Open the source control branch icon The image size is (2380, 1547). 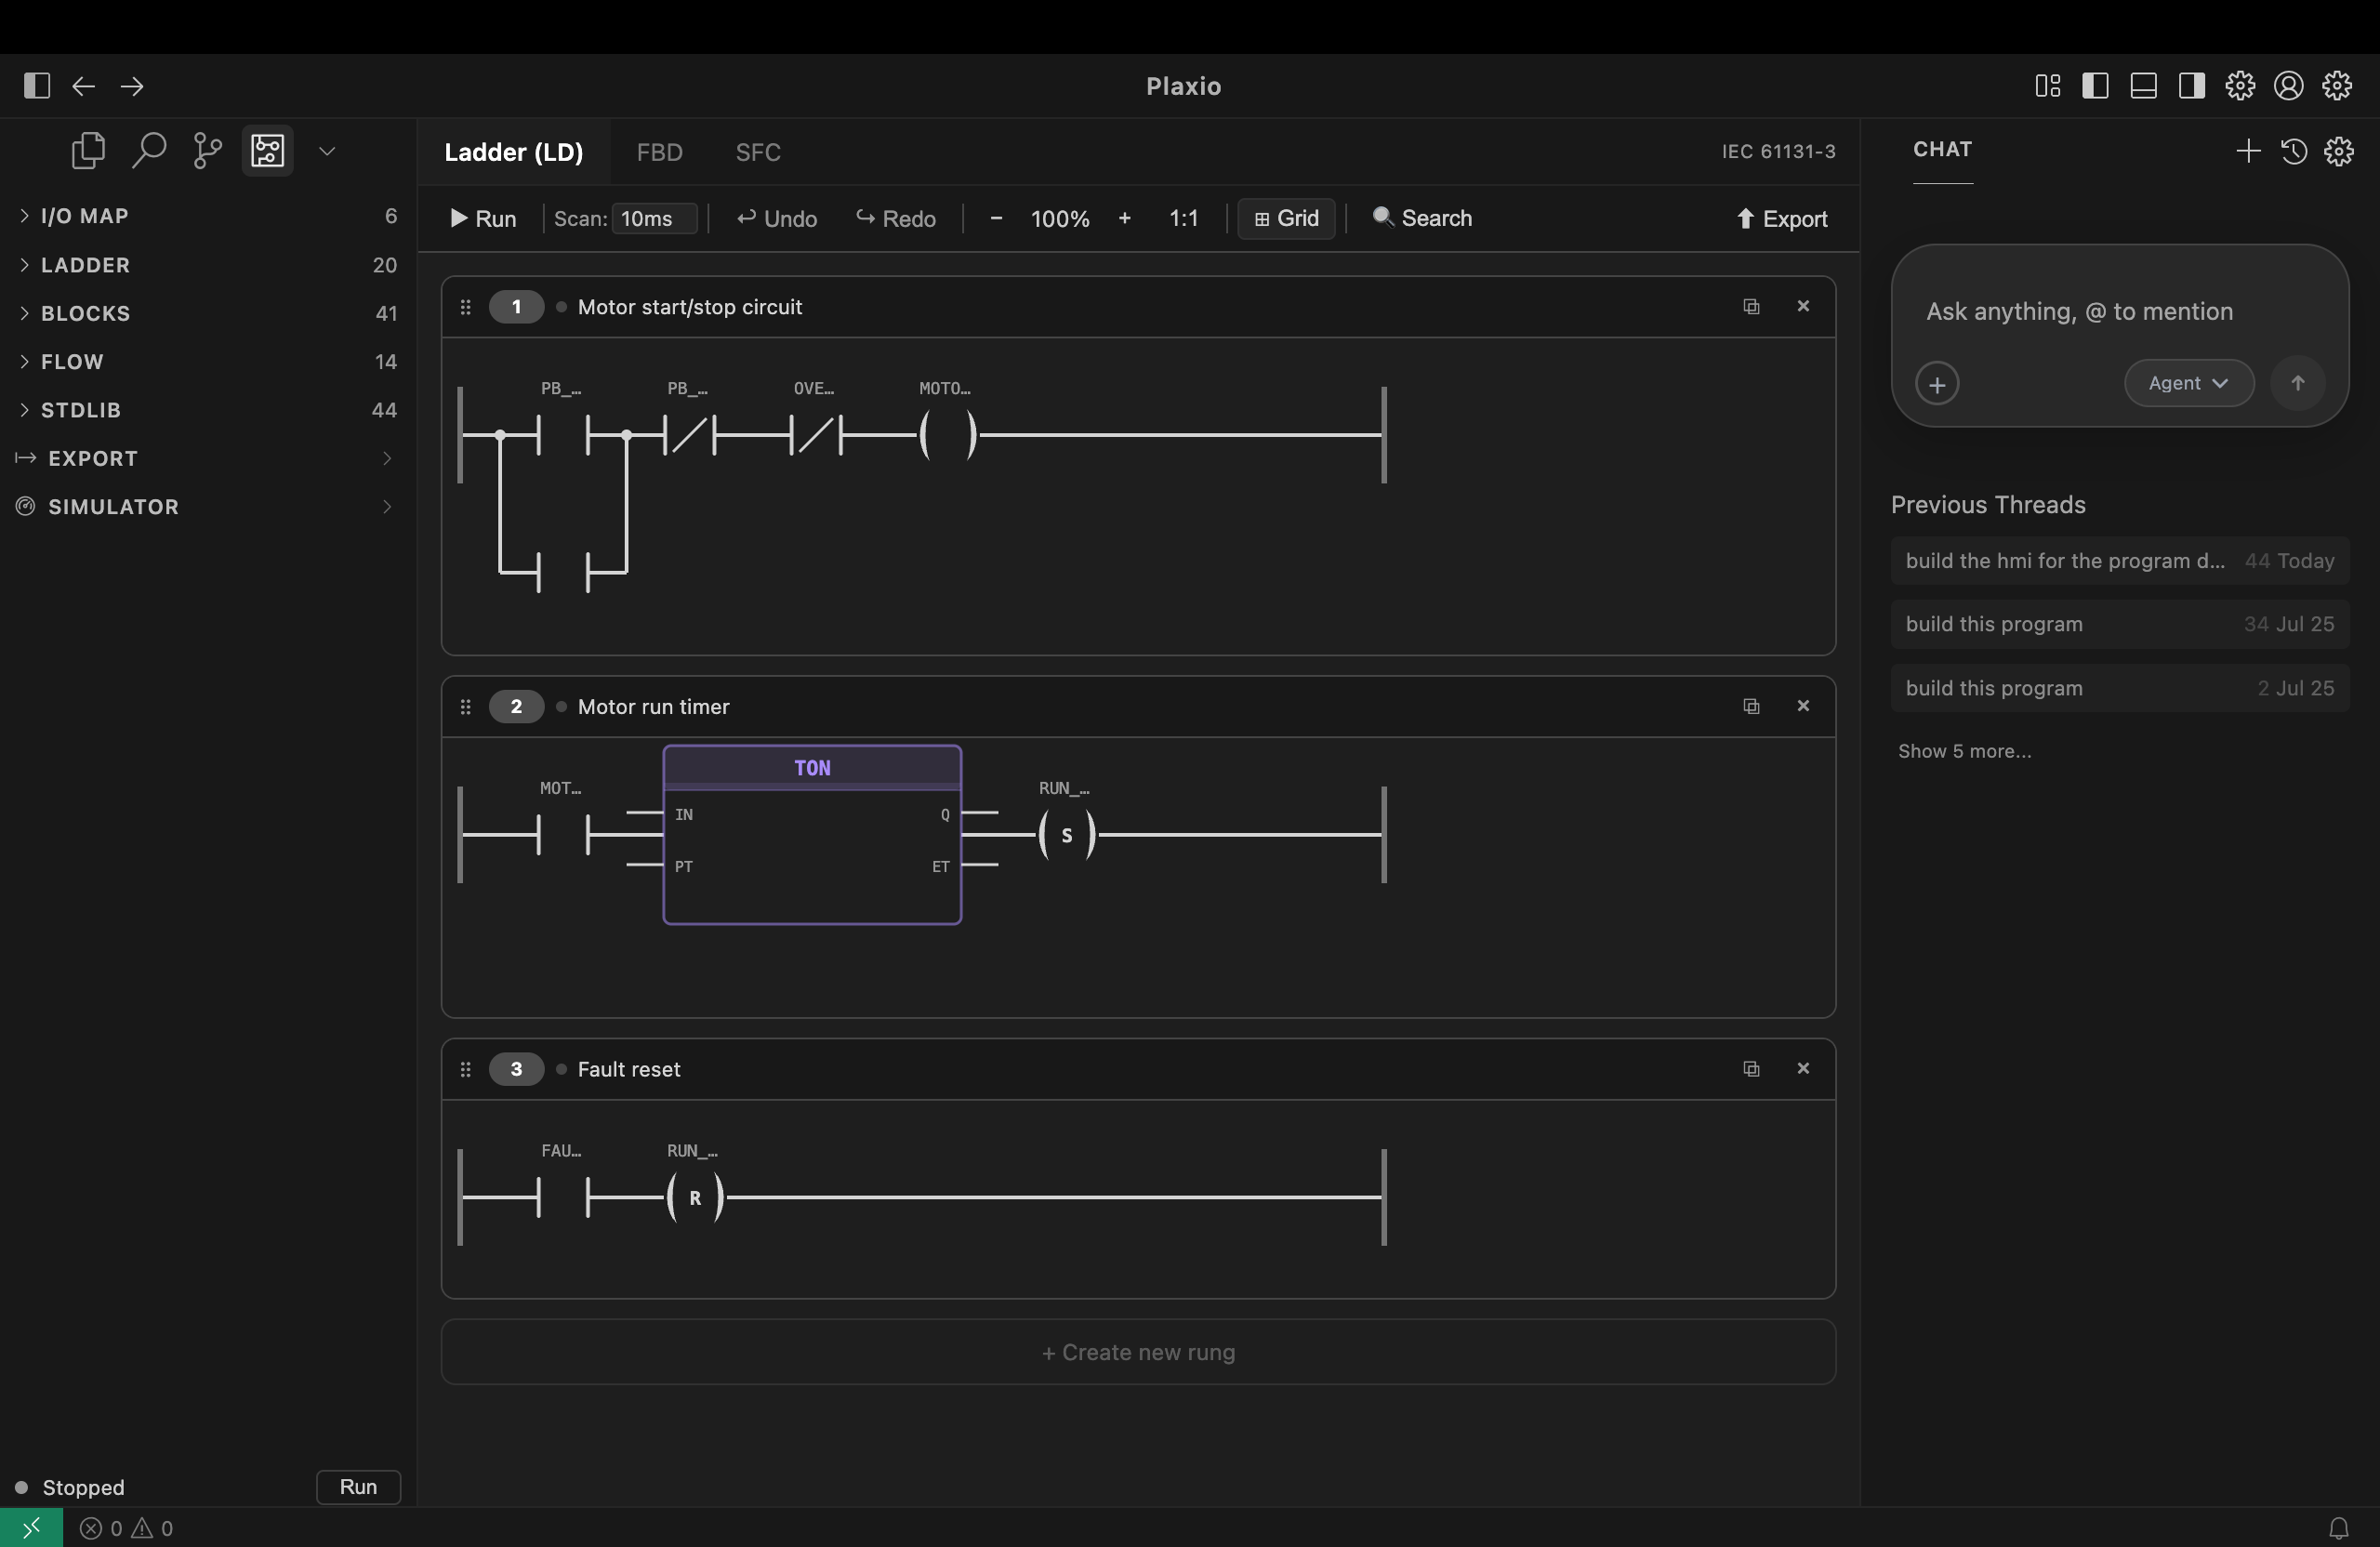pos(207,151)
